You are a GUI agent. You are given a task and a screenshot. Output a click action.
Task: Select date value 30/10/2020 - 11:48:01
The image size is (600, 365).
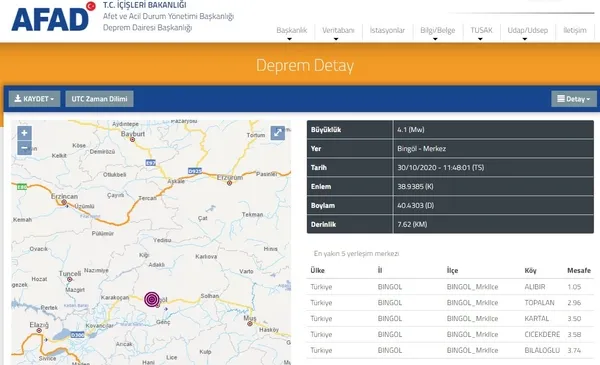coord(440,167)
